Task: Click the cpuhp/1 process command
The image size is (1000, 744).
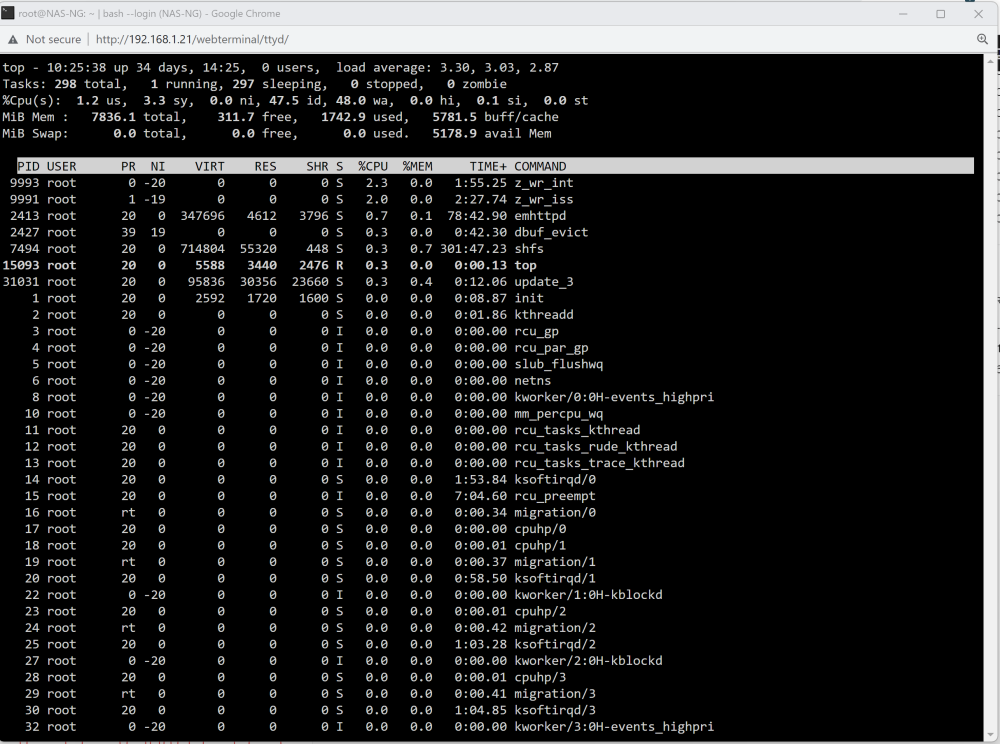Action: [540, 546]
